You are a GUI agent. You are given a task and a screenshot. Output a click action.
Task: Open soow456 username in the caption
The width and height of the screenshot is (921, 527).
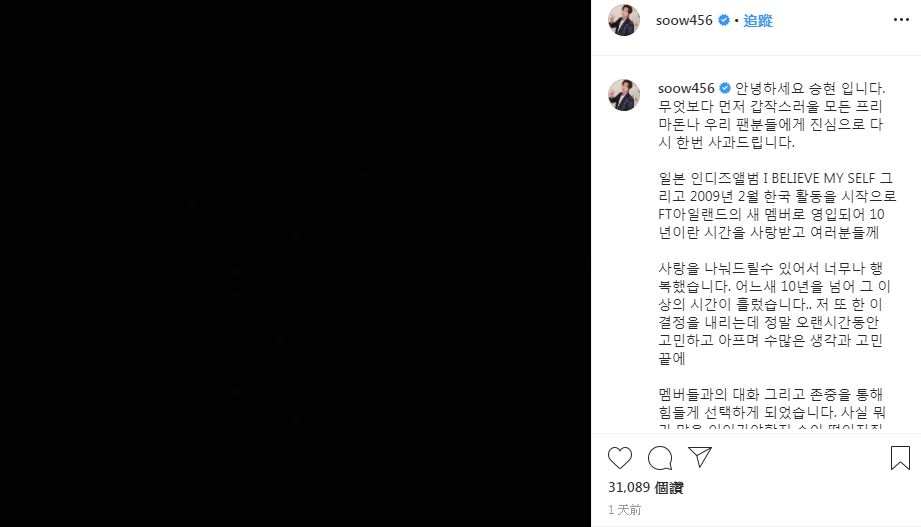coord(686,88)
